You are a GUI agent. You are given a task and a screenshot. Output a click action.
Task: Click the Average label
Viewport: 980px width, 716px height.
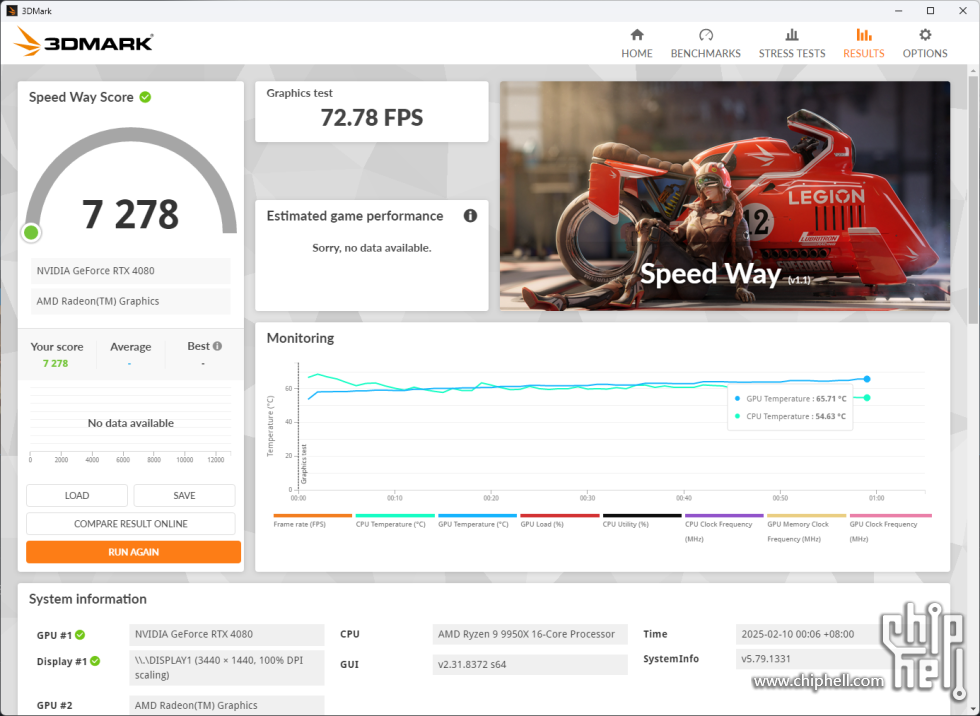(x=131, y=347)
